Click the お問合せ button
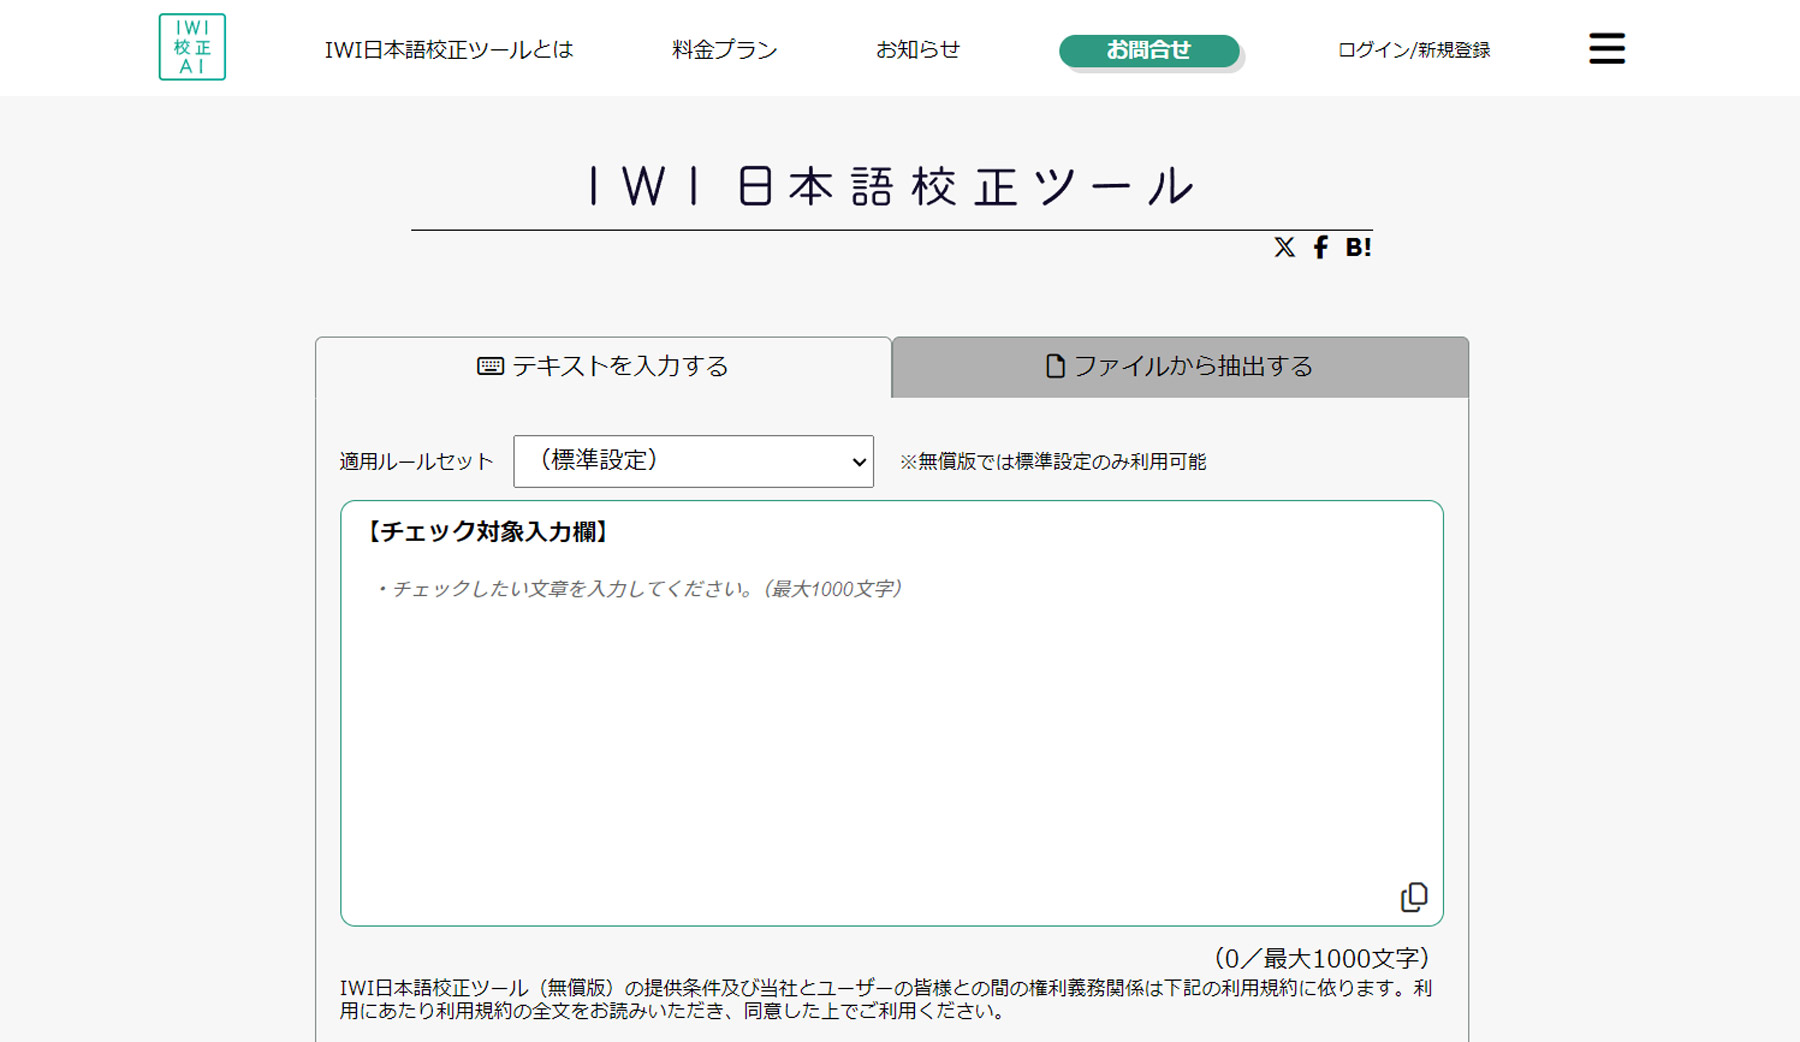 point(1149,51)
